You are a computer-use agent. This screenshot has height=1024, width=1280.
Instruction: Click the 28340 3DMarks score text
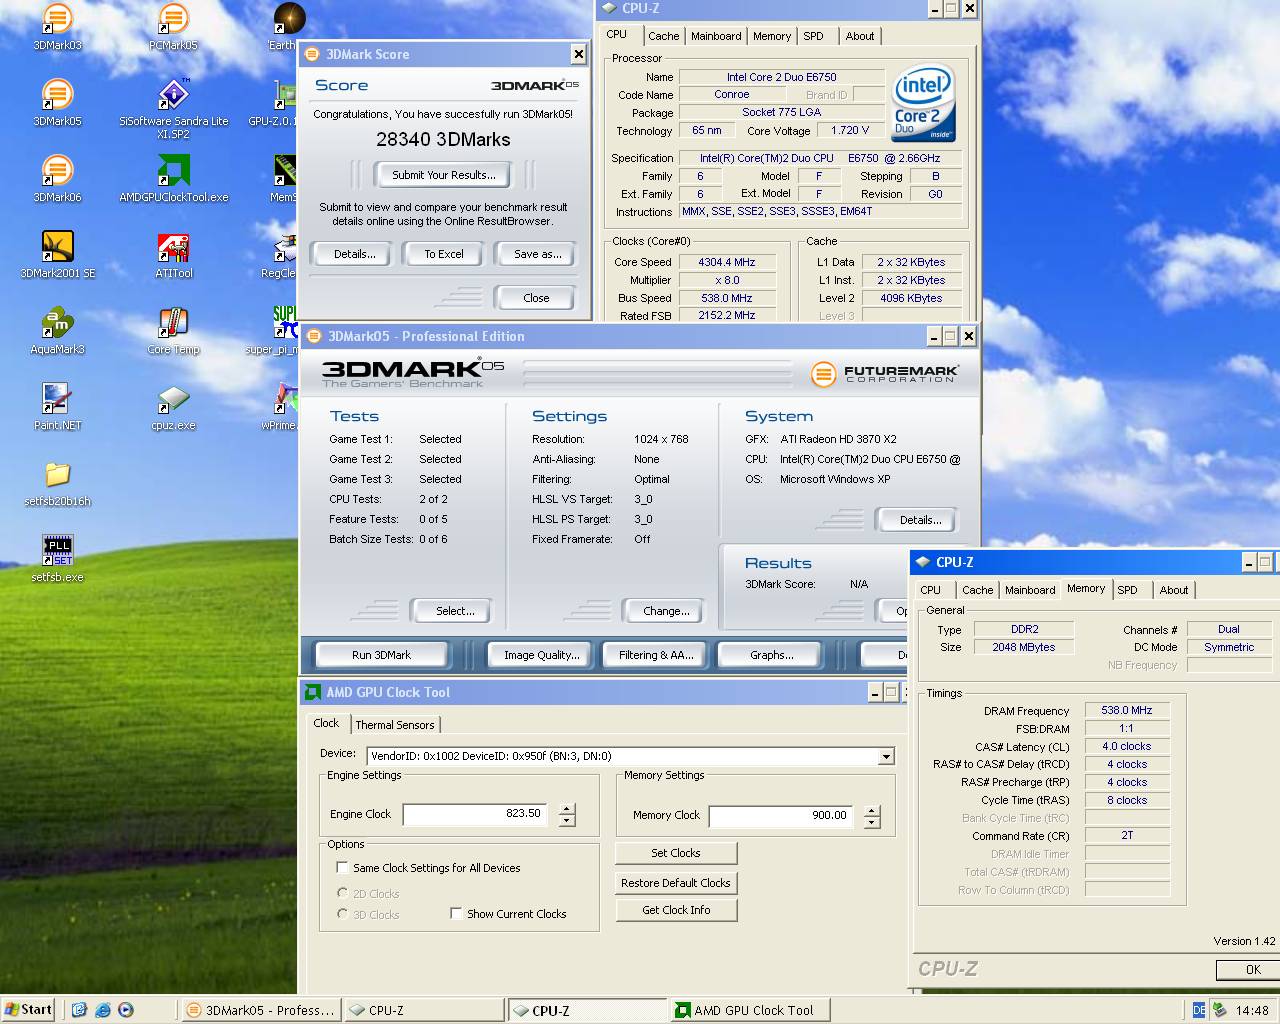[443, 140]
